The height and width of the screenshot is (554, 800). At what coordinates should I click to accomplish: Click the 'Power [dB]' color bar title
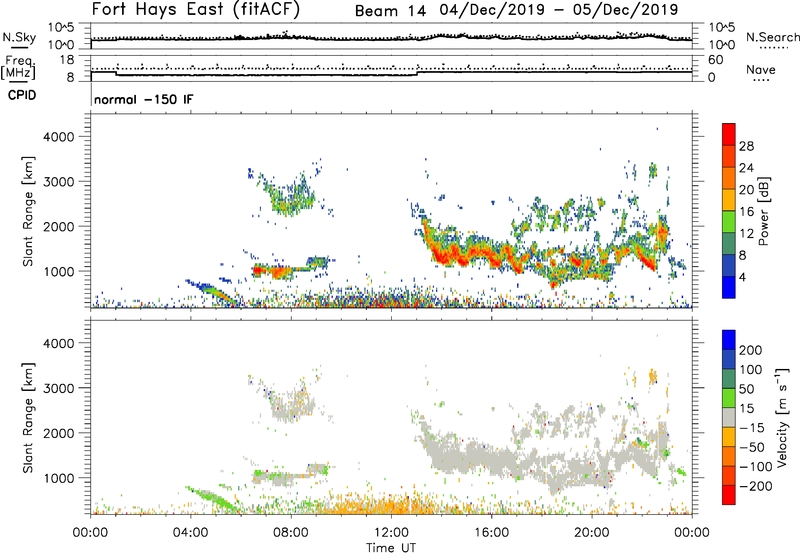[x=764, y=211]
